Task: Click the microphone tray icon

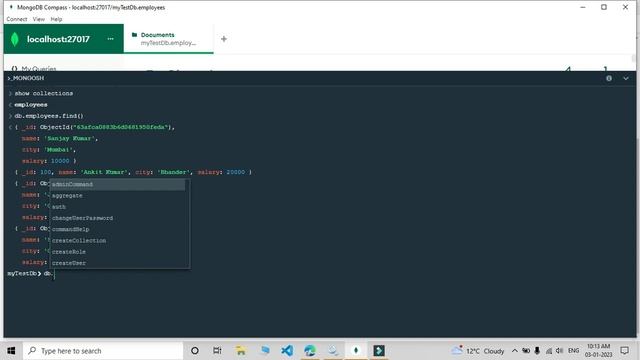Action: [x=537, y=351]
